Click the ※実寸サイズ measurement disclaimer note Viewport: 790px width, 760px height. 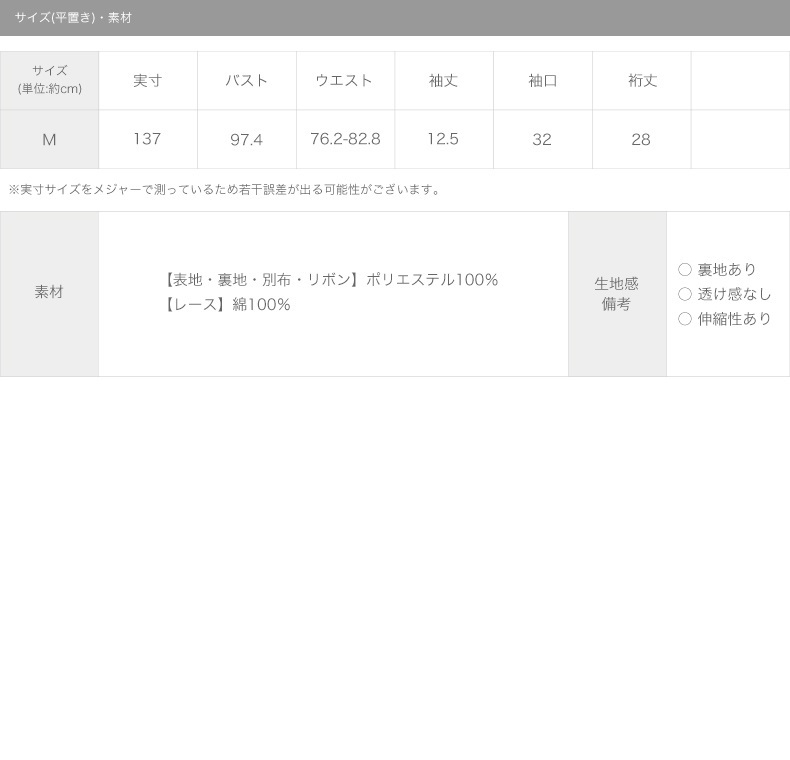(225, 189)
